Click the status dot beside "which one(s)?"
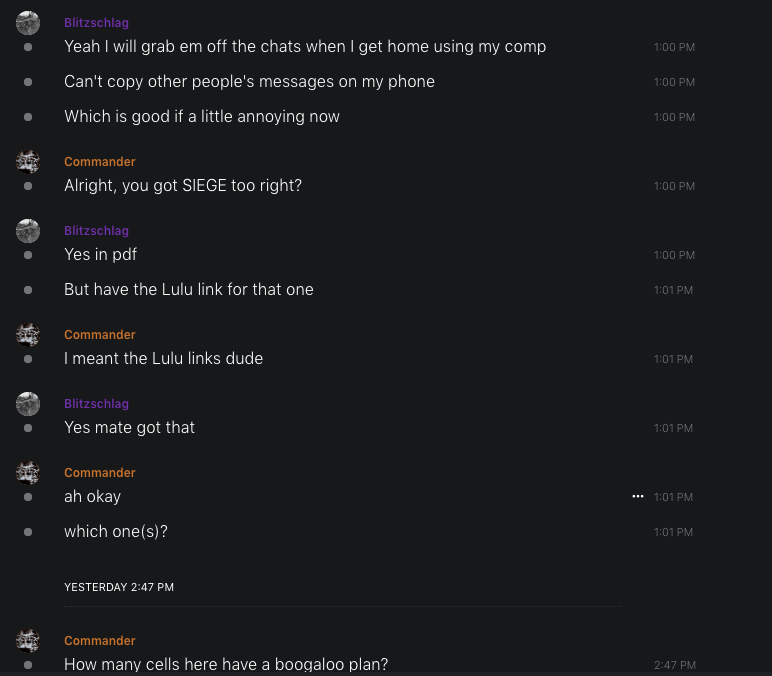The width and height of the screenshot is (772, 676). (28, 532)
